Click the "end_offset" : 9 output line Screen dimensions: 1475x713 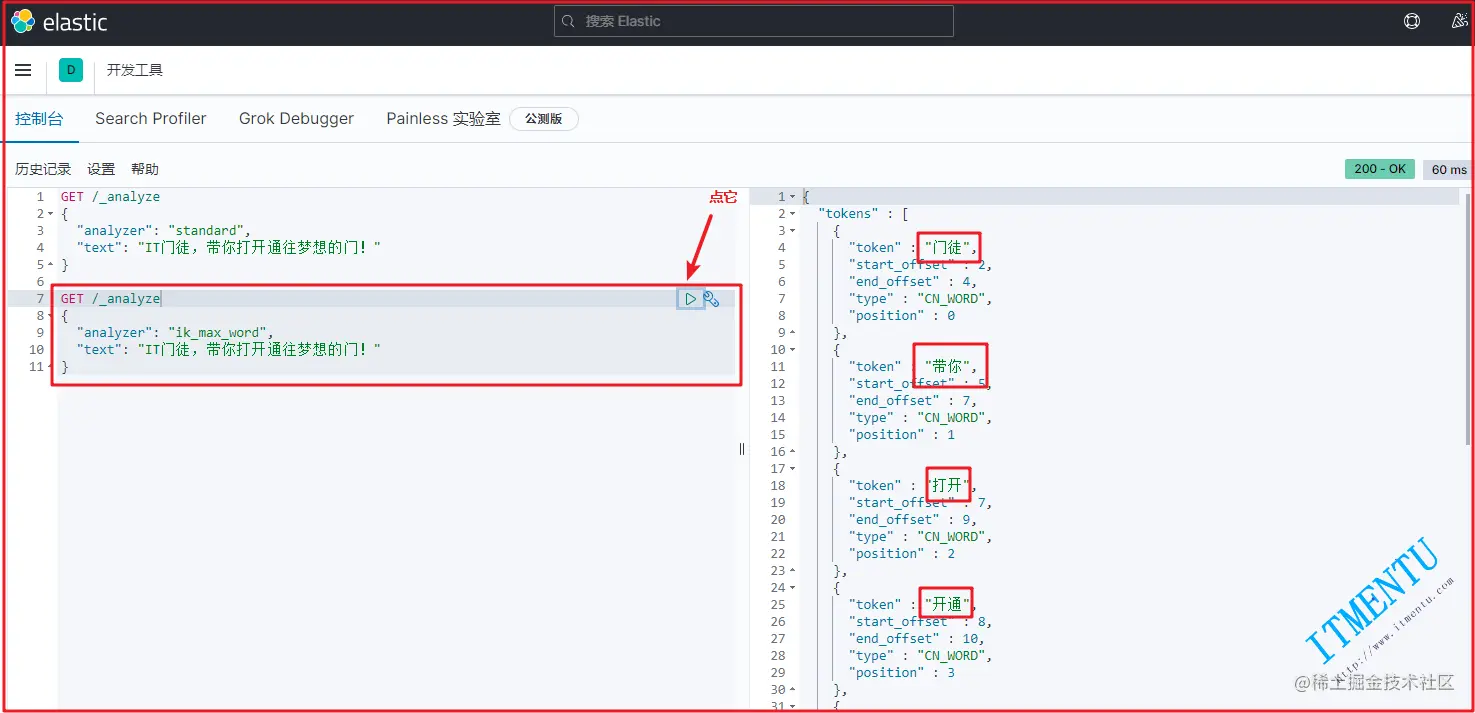(912, 520)
